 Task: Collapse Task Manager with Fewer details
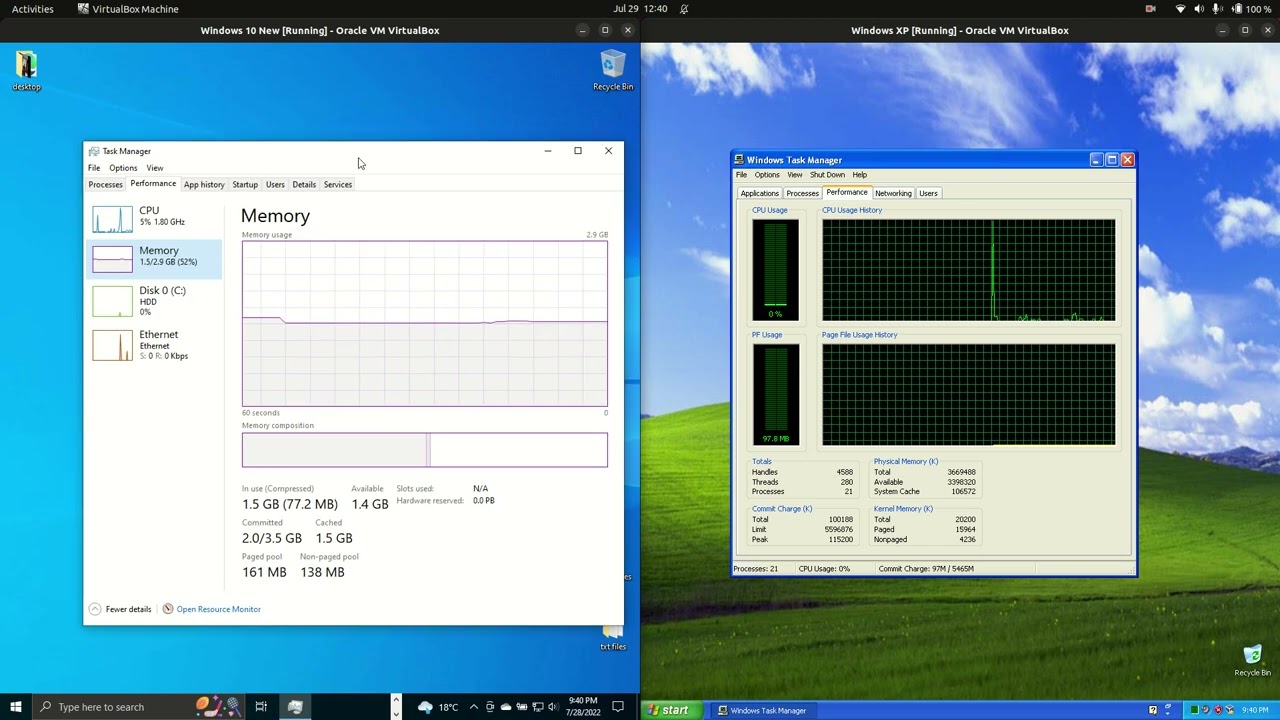click(x=120, y=609)
